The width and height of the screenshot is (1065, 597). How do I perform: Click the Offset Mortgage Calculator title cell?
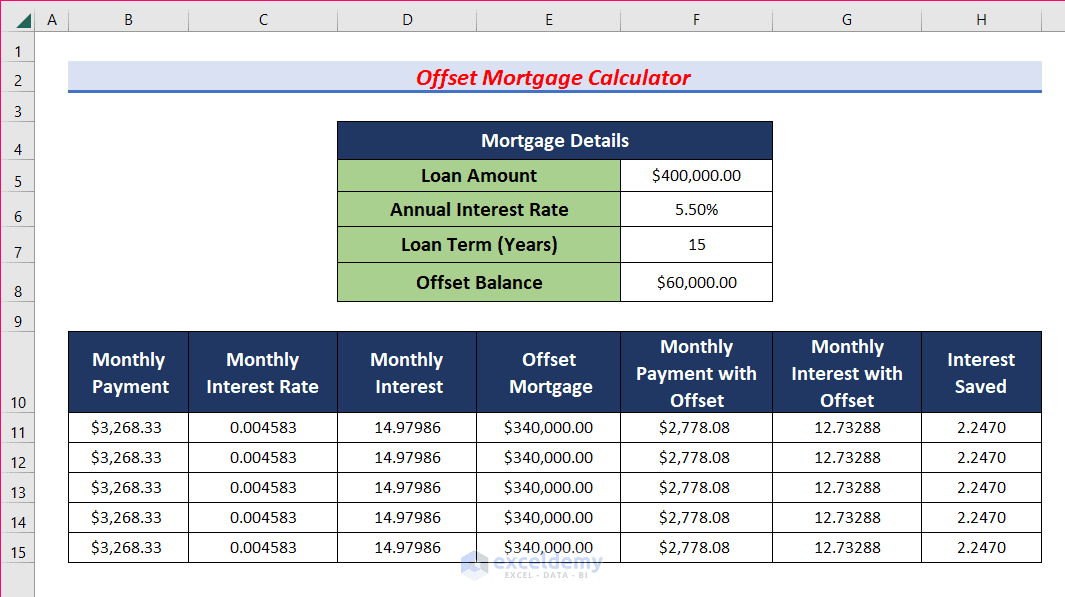[x=554, y=77]
